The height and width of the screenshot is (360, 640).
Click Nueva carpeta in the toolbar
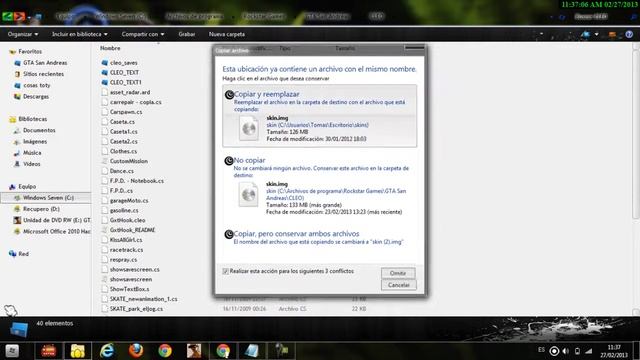pyautogui.click(x=227, y=34)
